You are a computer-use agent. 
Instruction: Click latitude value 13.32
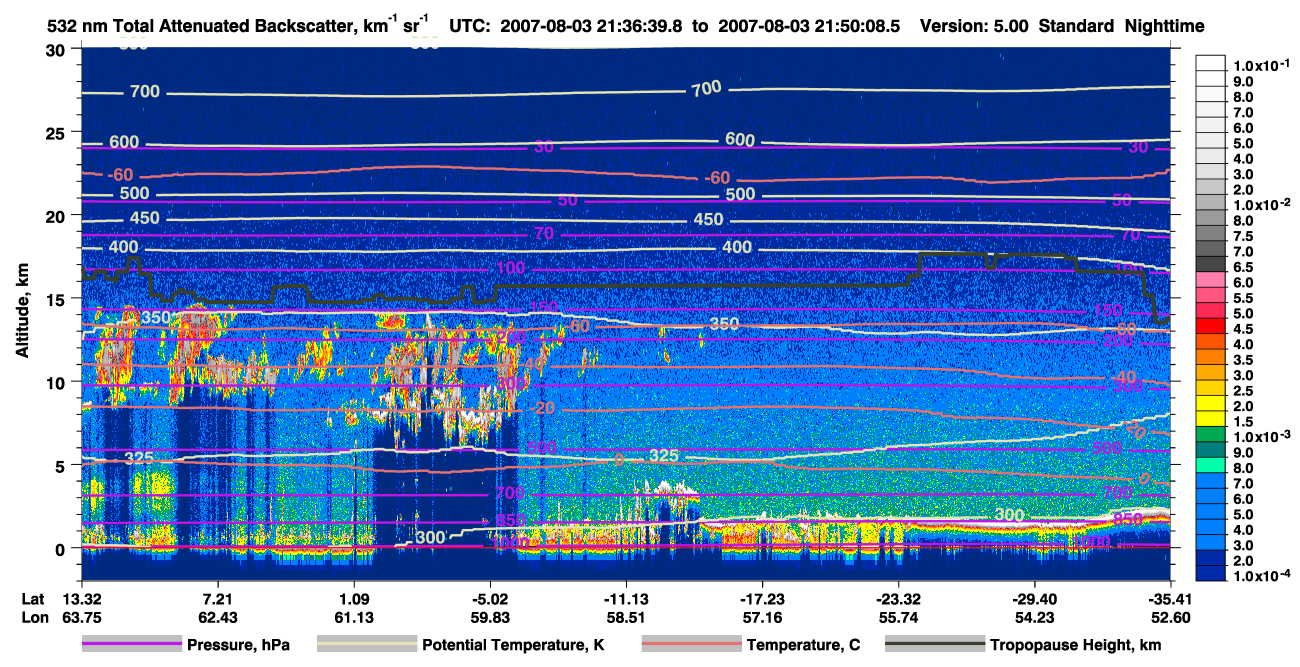pyautogui.click(x=81, y=599)
